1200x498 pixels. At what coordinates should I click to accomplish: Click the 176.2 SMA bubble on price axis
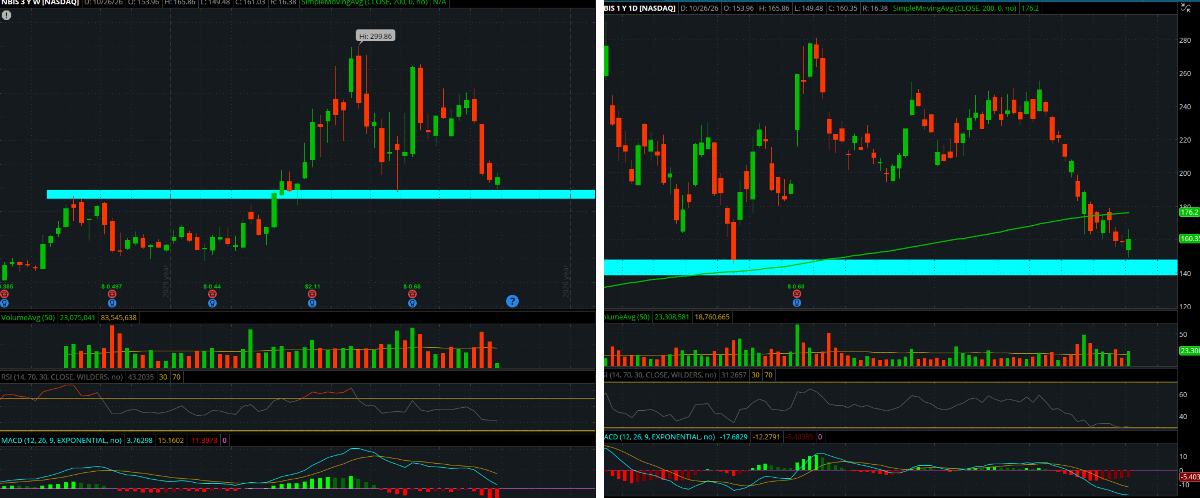pyautogui.click(x=1189, y=212)
